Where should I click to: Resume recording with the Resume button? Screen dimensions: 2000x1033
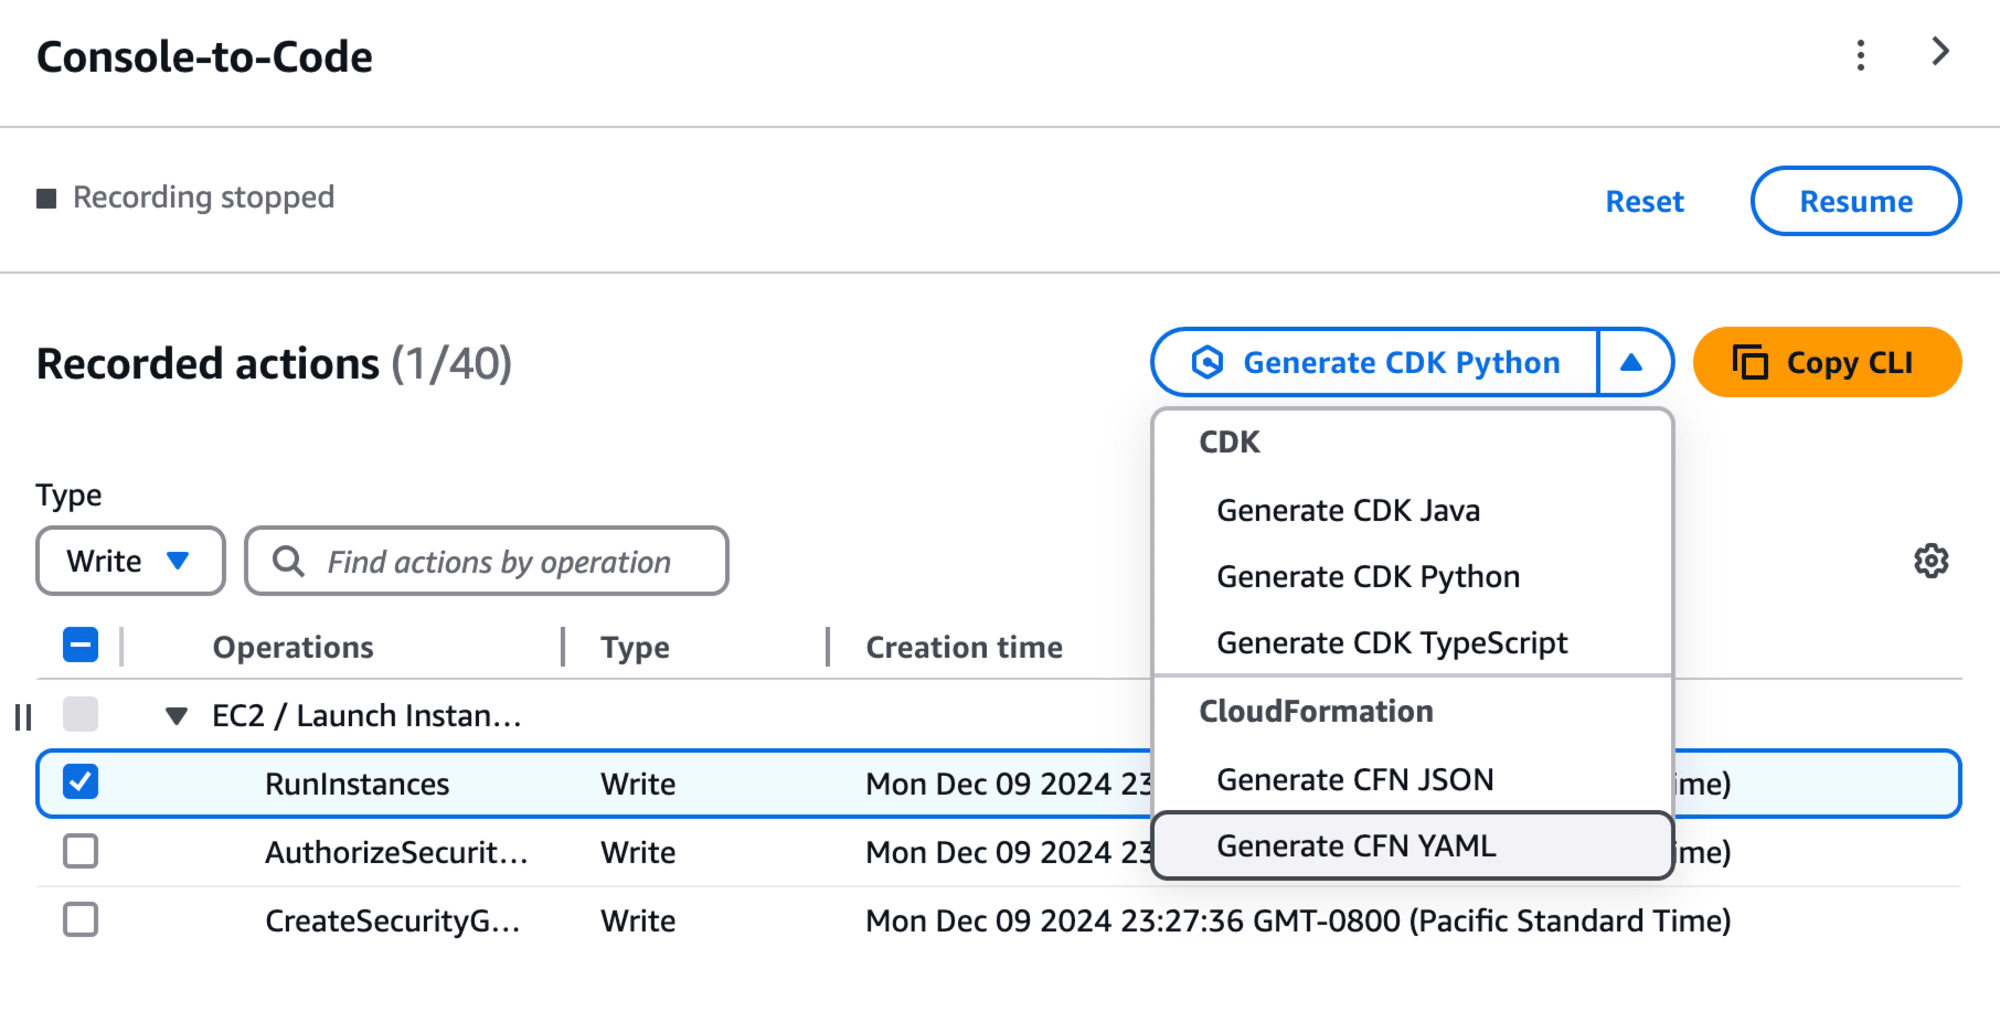tap(1856, 201)
